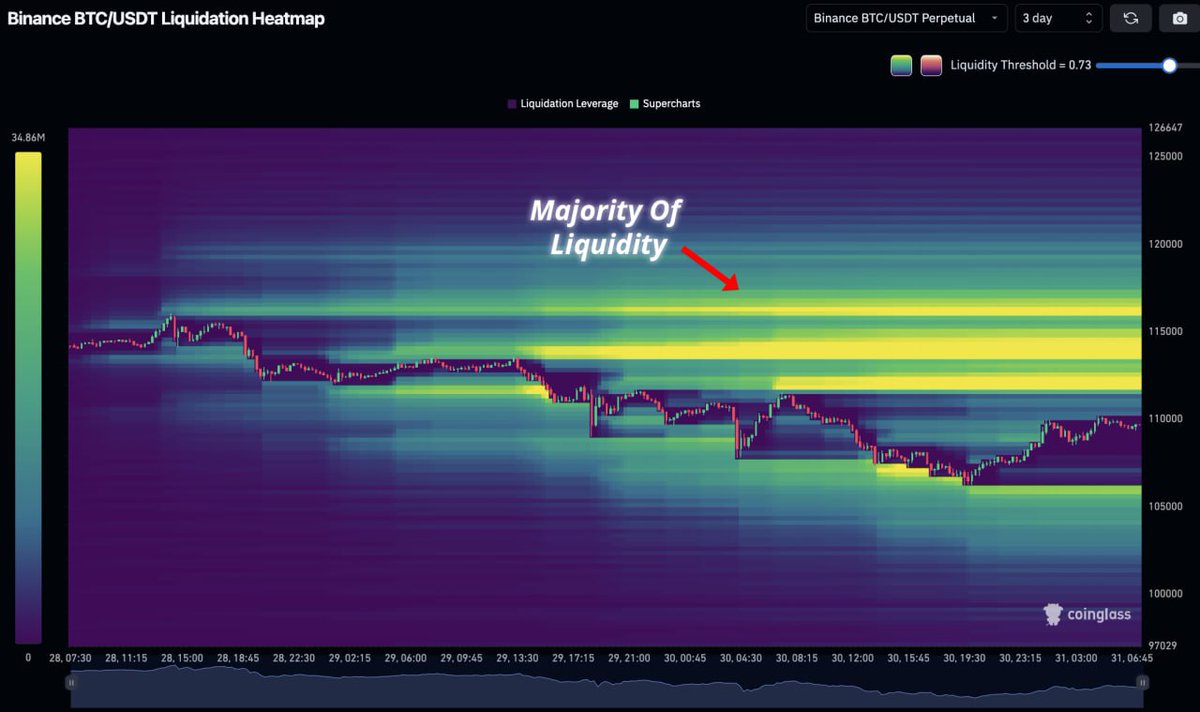Click the Liquidity Threshold slider handle
1200x712 pixels.
point(1169,66)
